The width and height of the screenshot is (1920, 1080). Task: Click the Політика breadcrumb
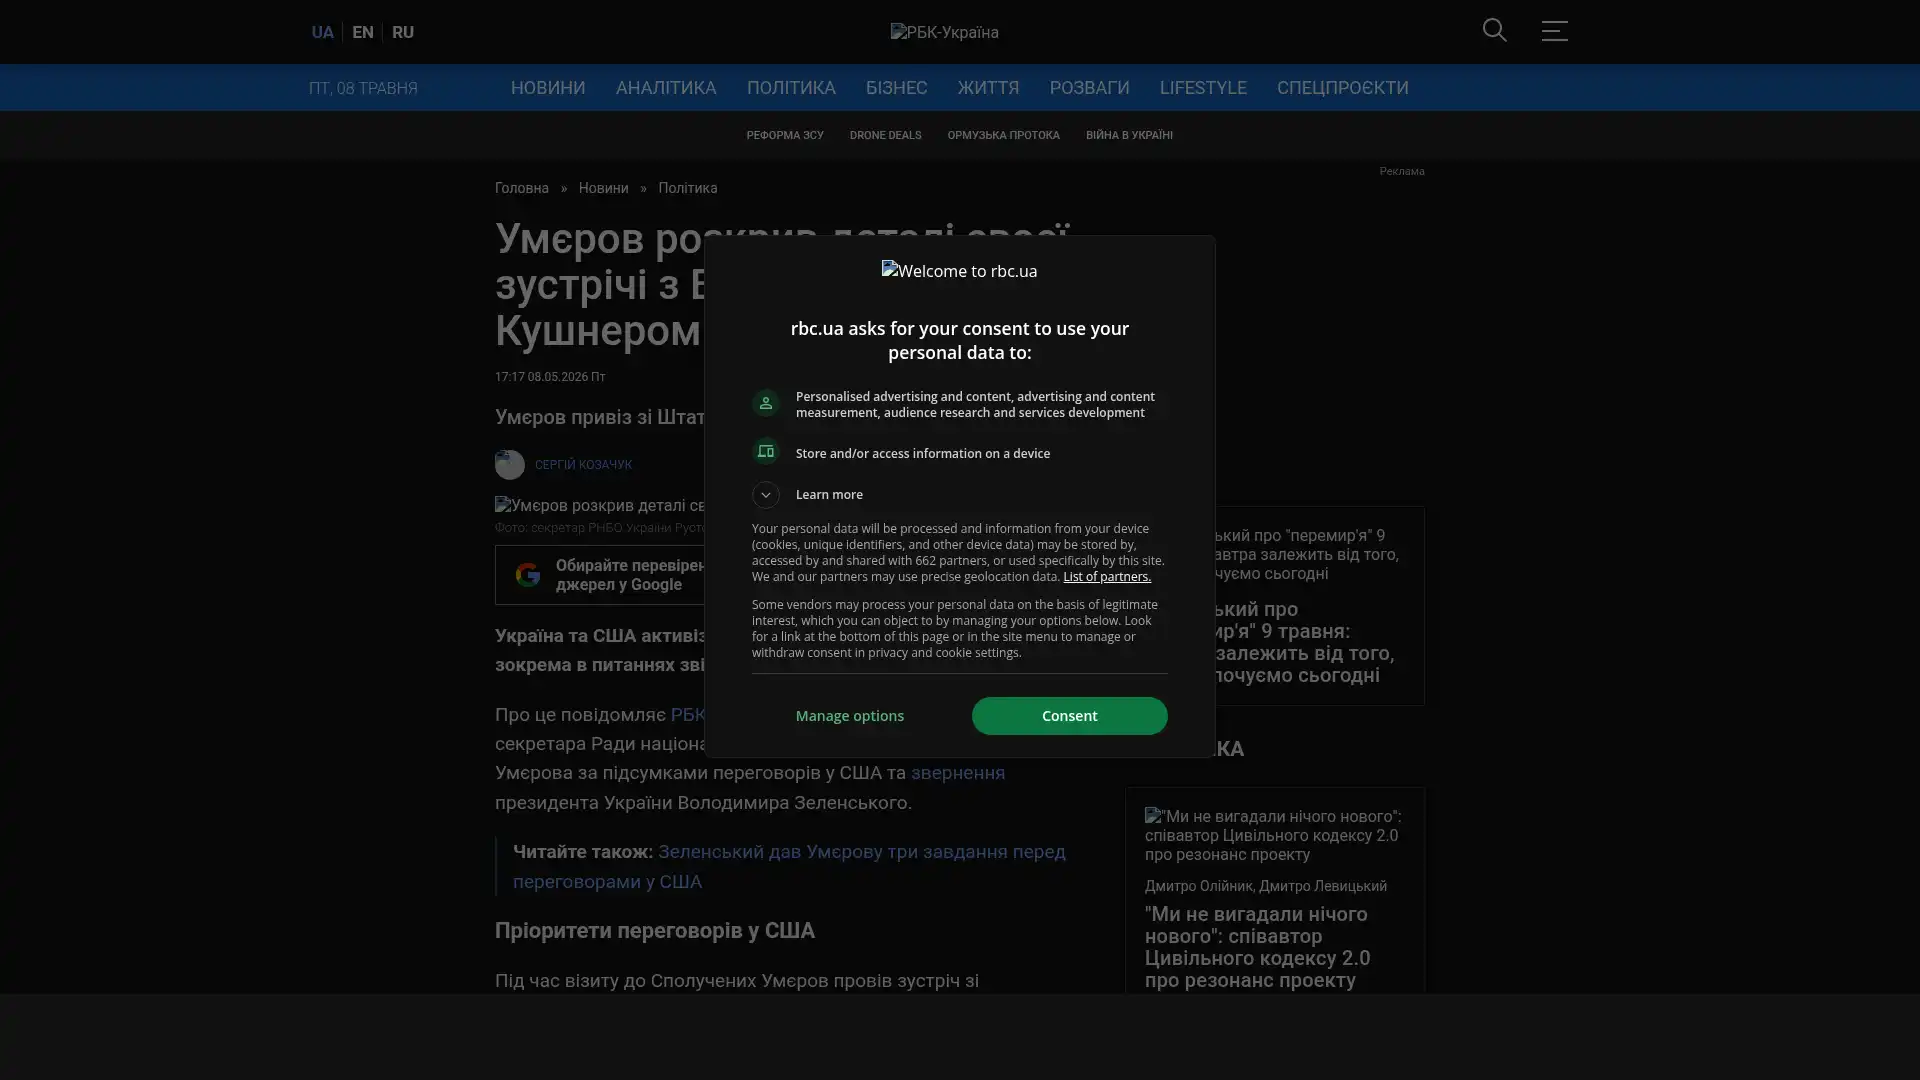point(688,188)
